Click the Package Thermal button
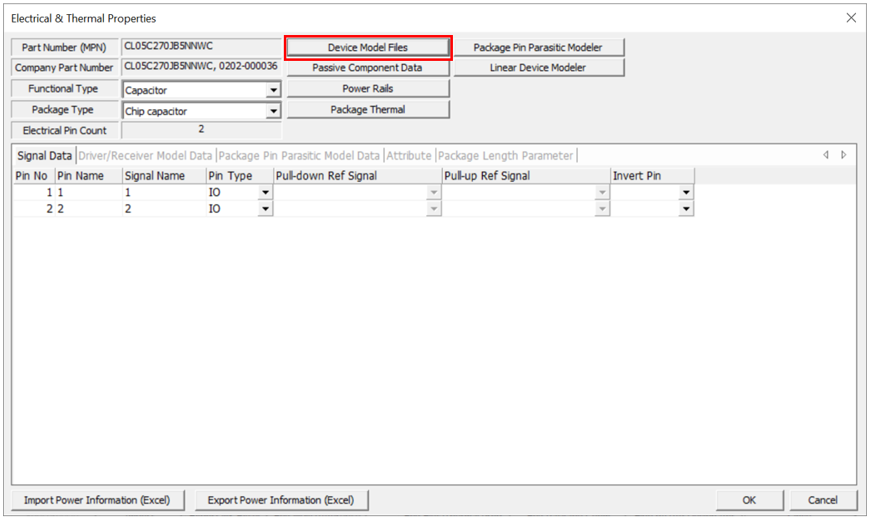875x517 pixels. tap(367, 110)
